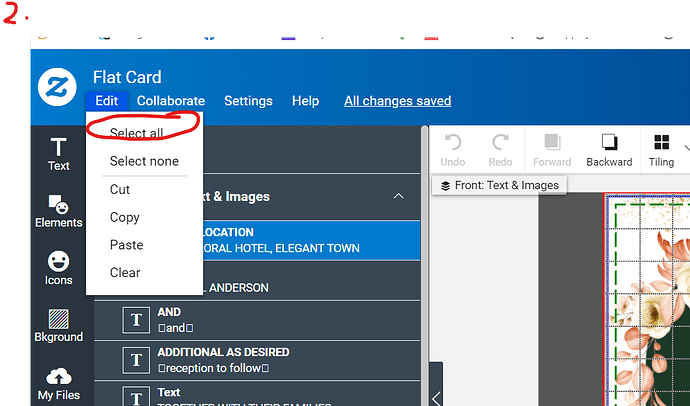Open the Tiling option

tap(661, 150)
